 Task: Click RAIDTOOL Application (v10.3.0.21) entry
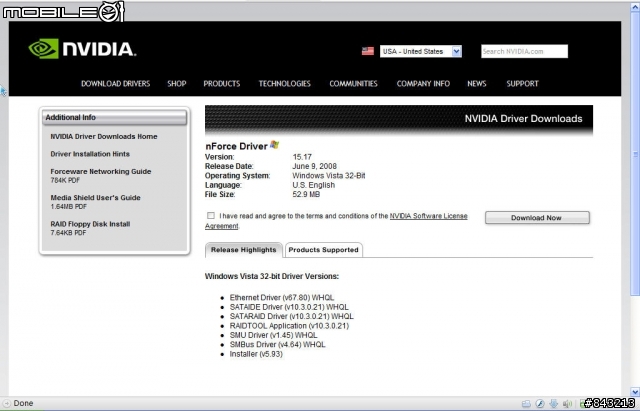pos(289,326)
